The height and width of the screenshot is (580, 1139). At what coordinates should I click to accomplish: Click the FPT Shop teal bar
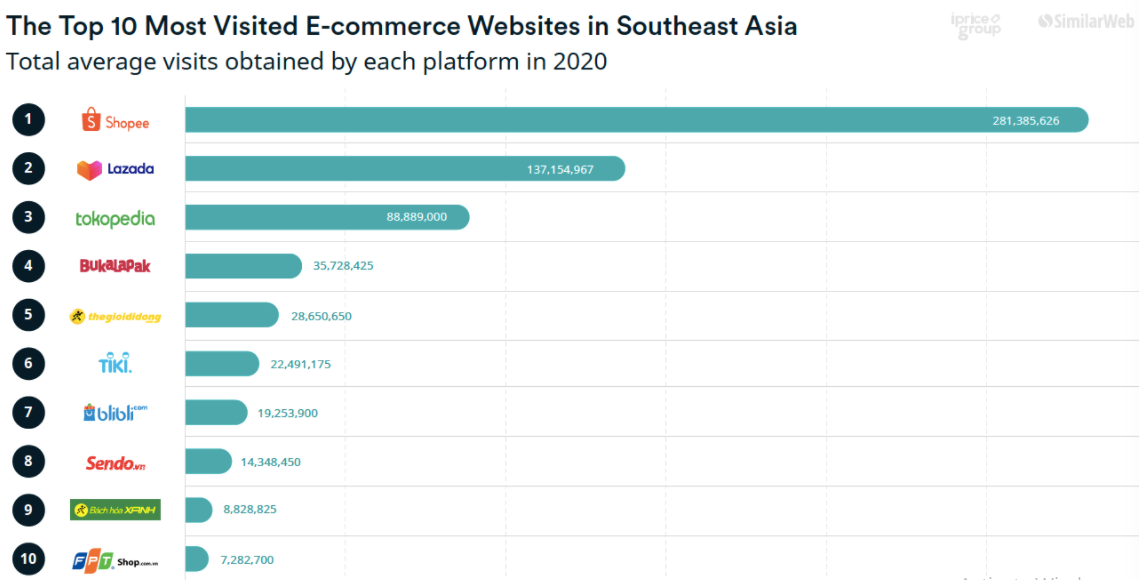click(x=197, y=559)
